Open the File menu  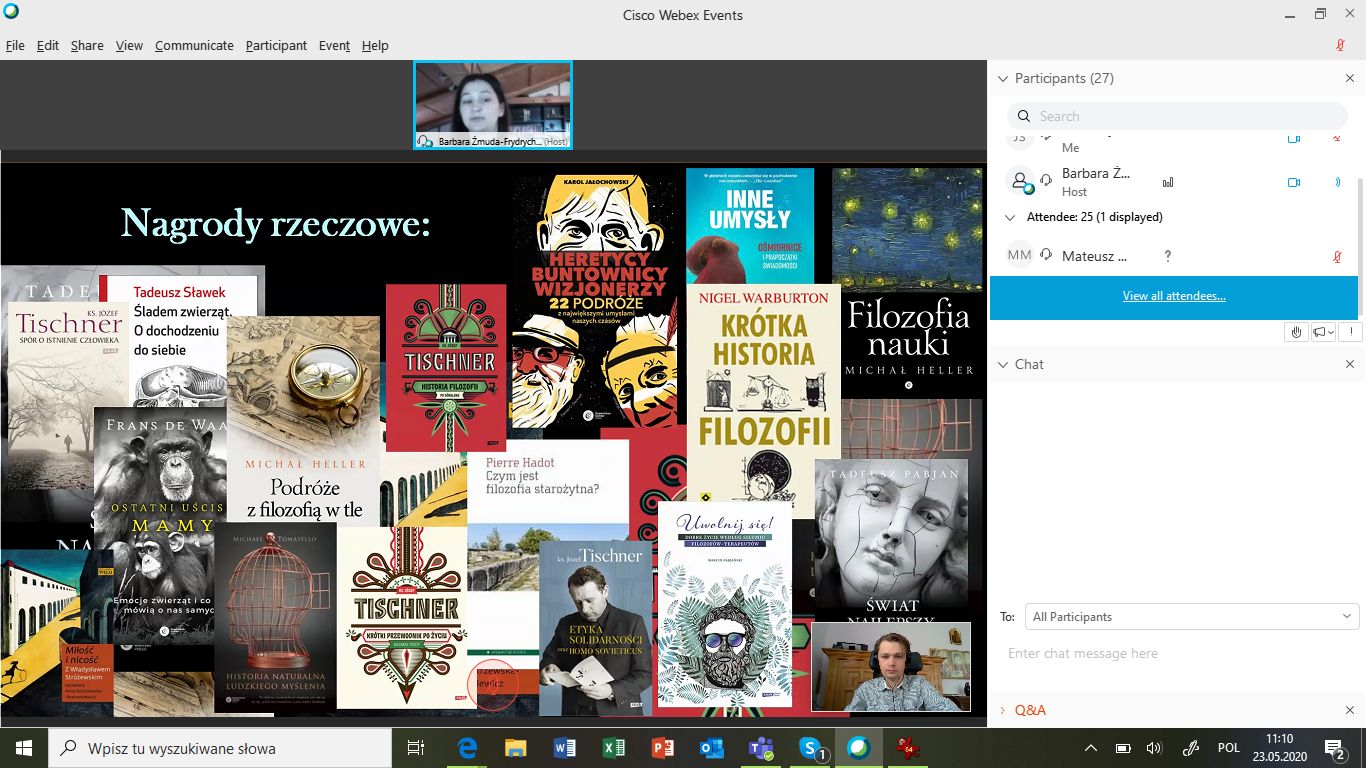(15, 46)
